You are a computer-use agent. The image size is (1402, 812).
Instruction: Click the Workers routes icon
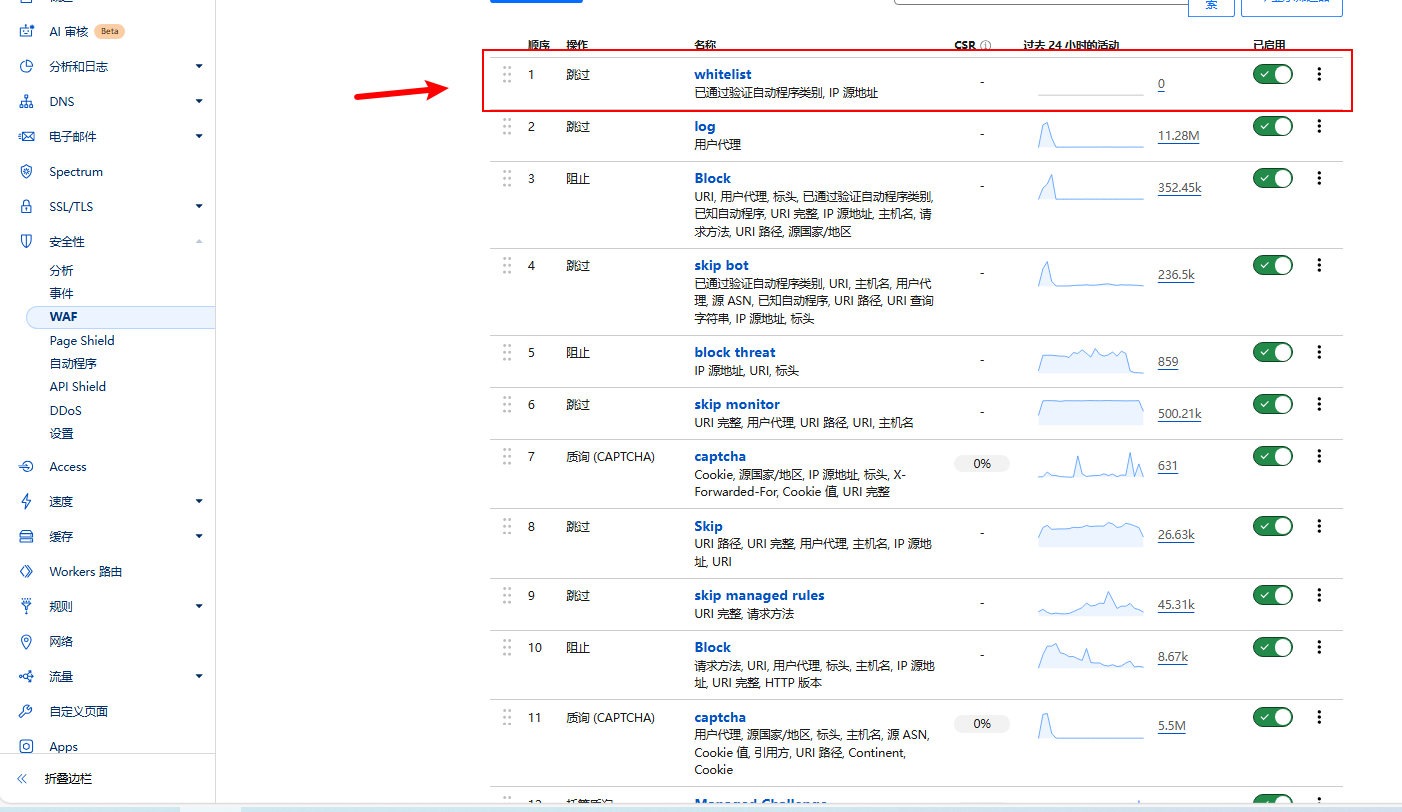click(x=27, y=572)
